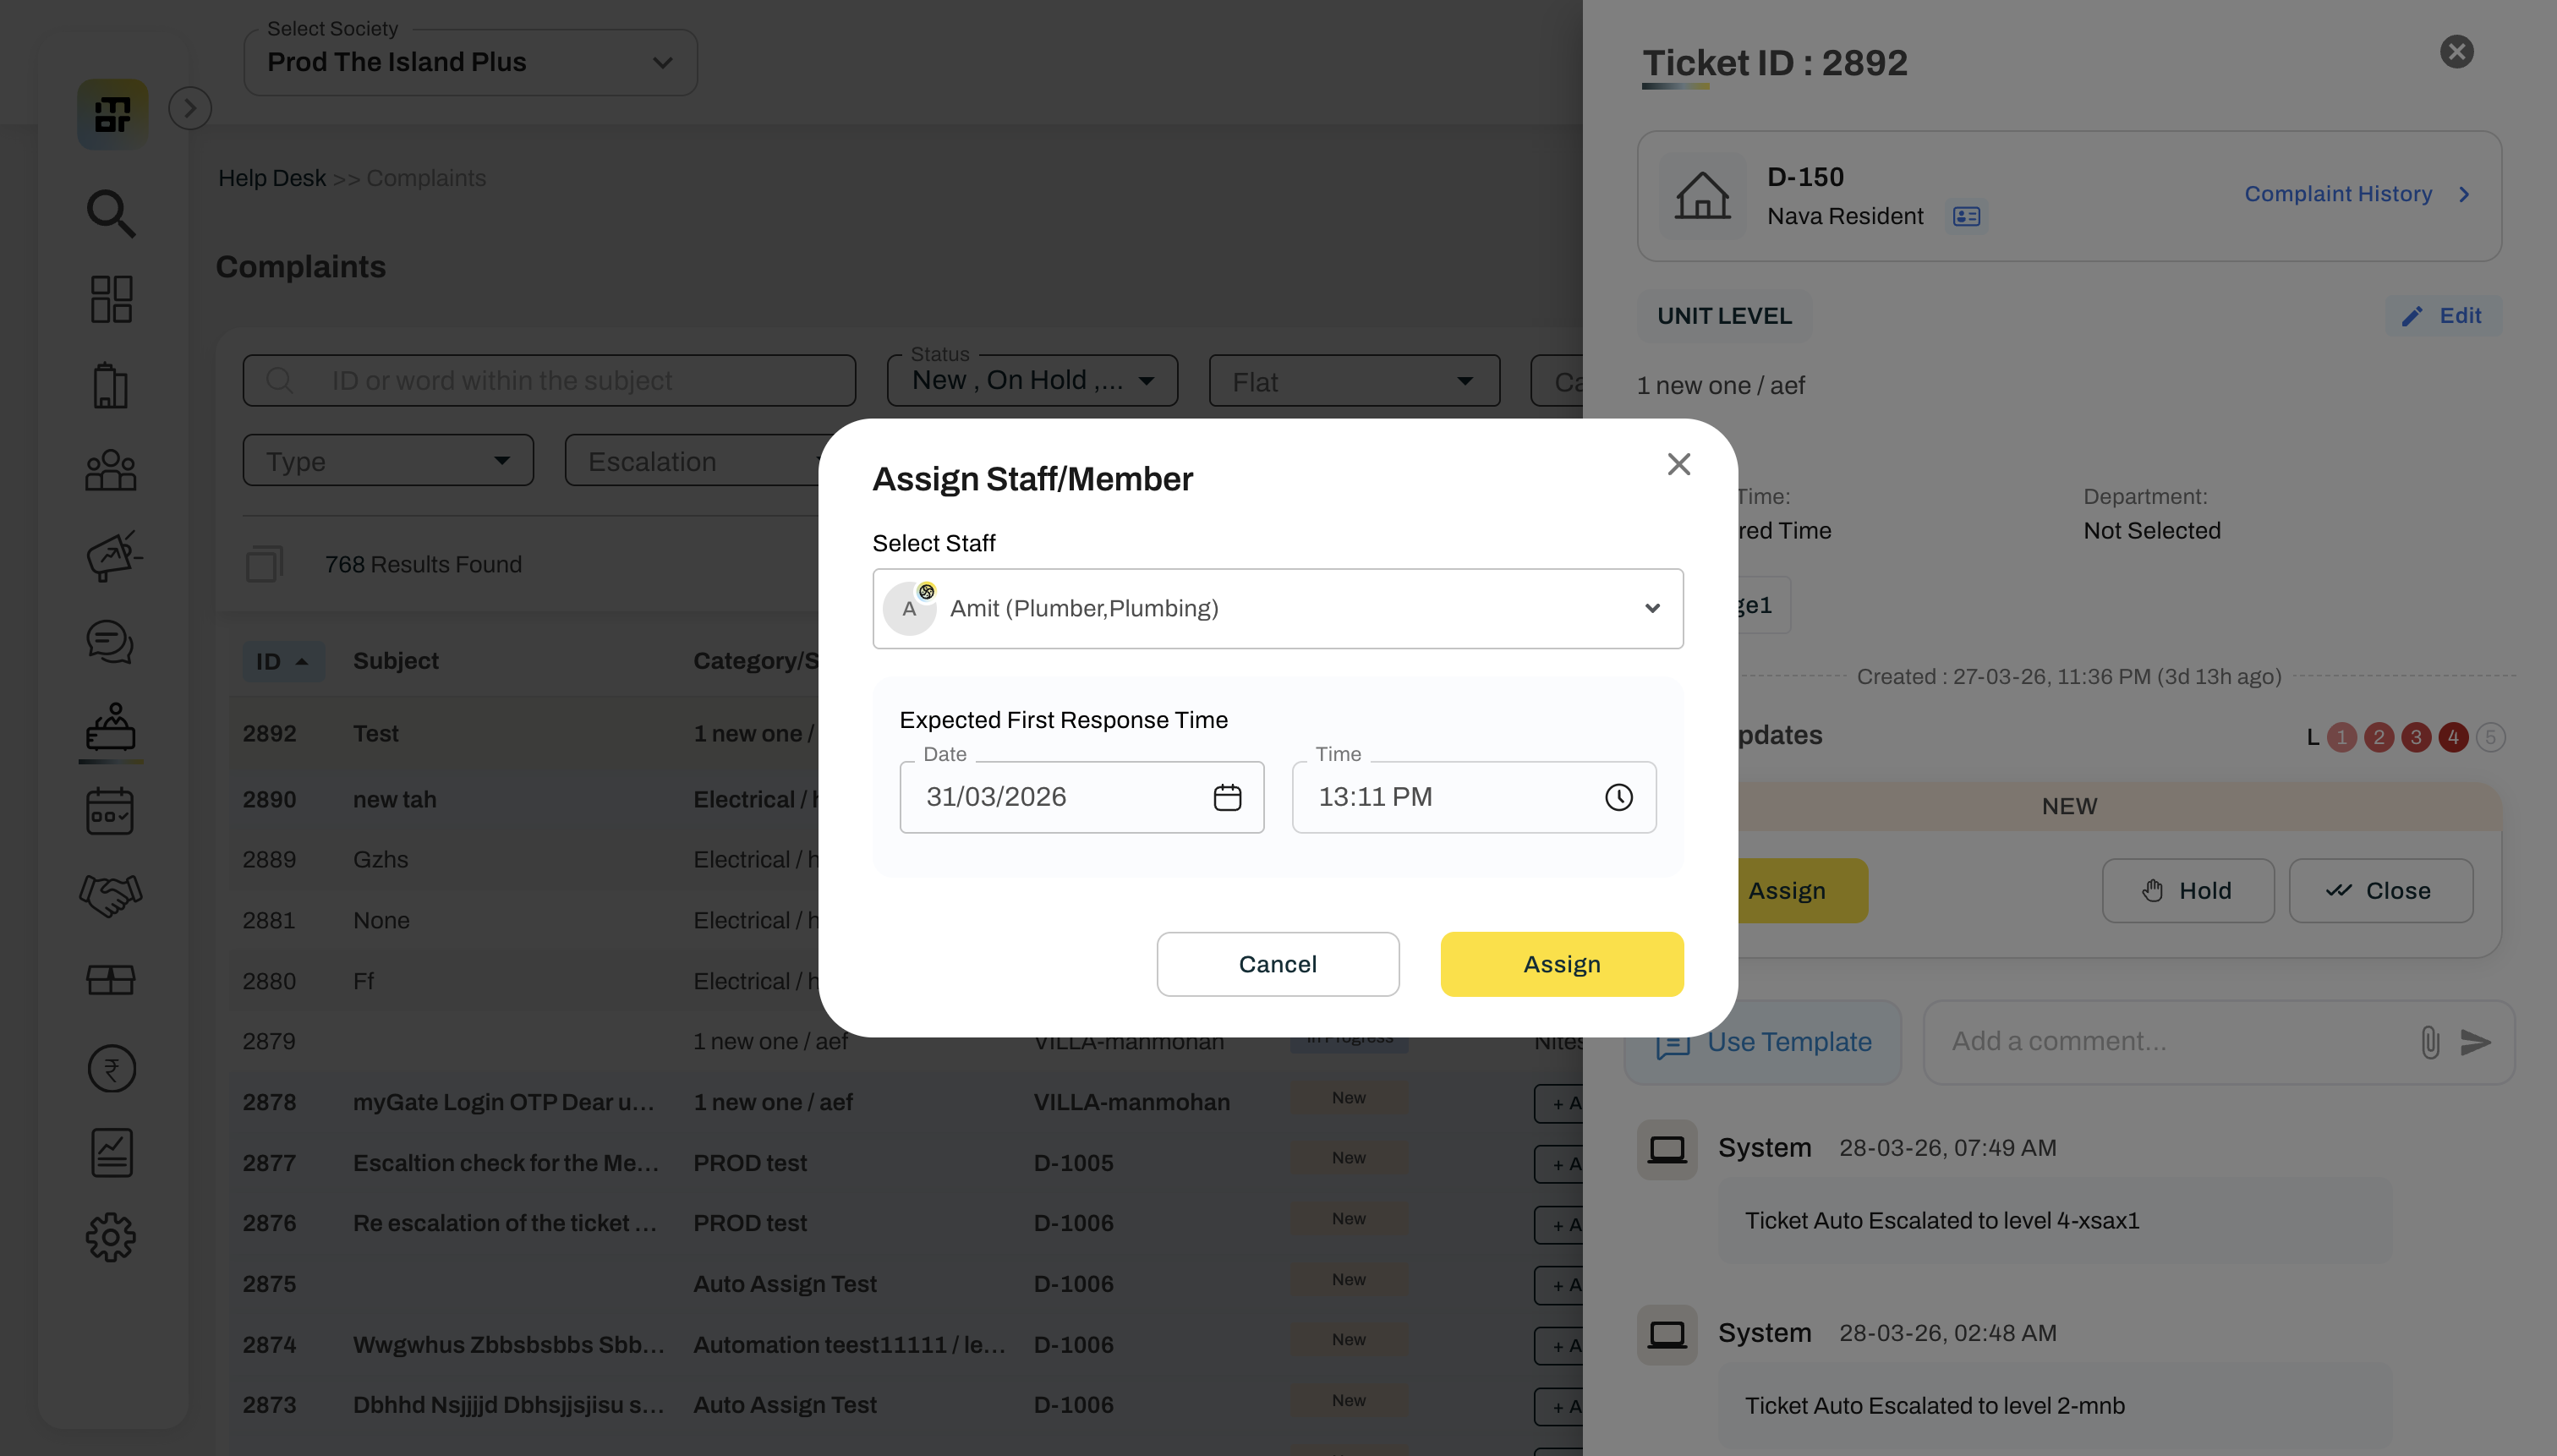2557x1456 pixels.
Task: Select escalation level 3 circle
Action: coord(2416,738)
